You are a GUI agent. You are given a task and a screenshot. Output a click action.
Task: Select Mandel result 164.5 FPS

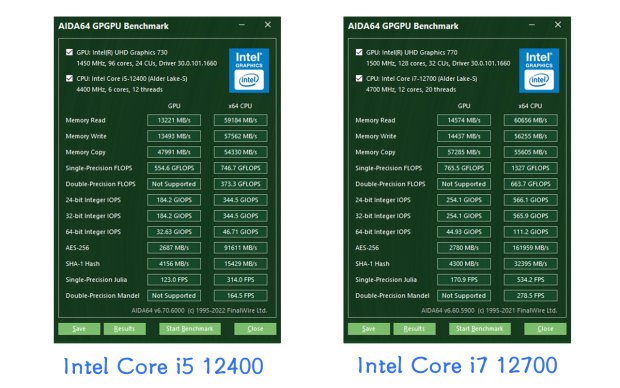(240, 295)
